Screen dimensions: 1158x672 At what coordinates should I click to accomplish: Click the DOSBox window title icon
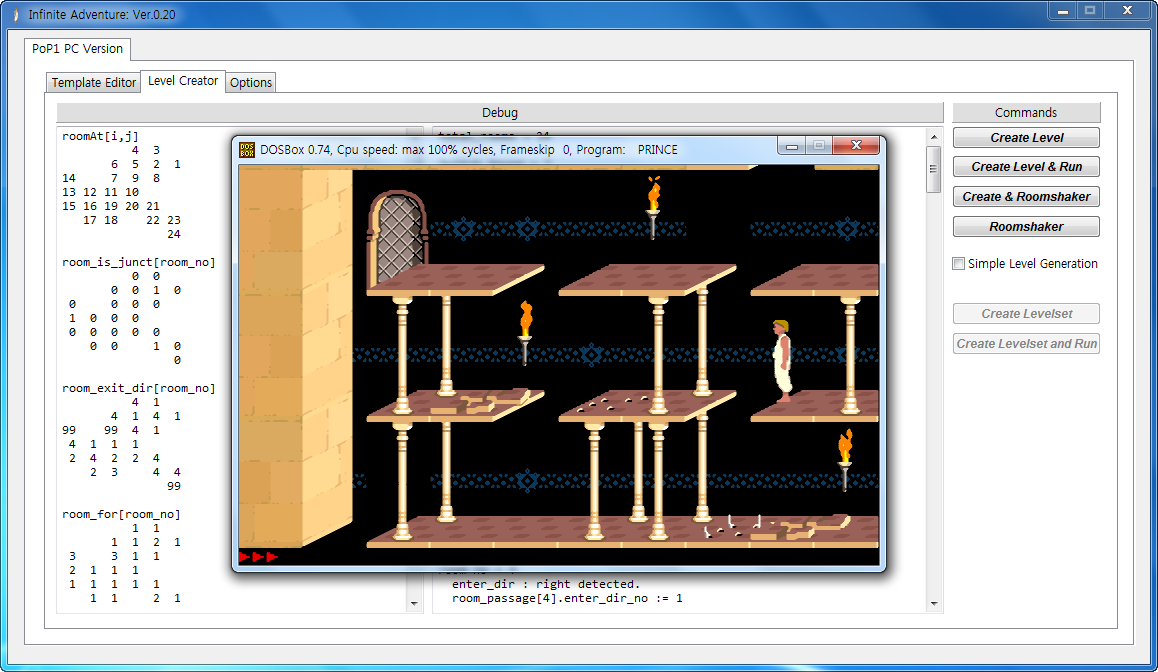tap(247, 150)
